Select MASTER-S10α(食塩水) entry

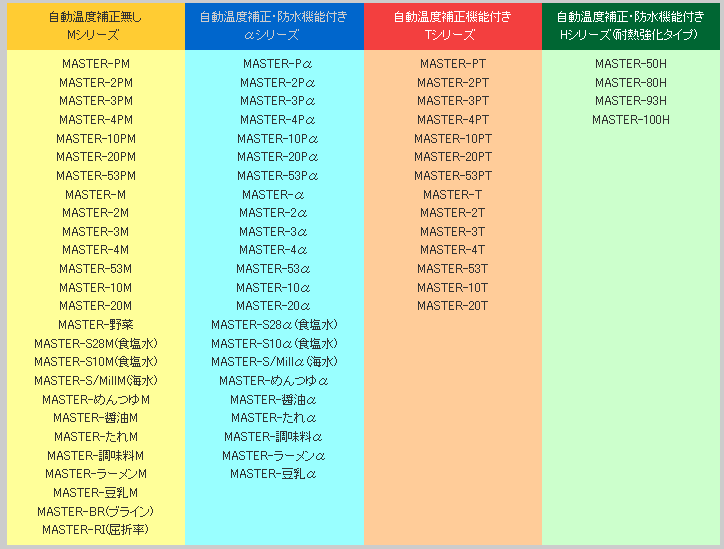click(x=274, y=344)
